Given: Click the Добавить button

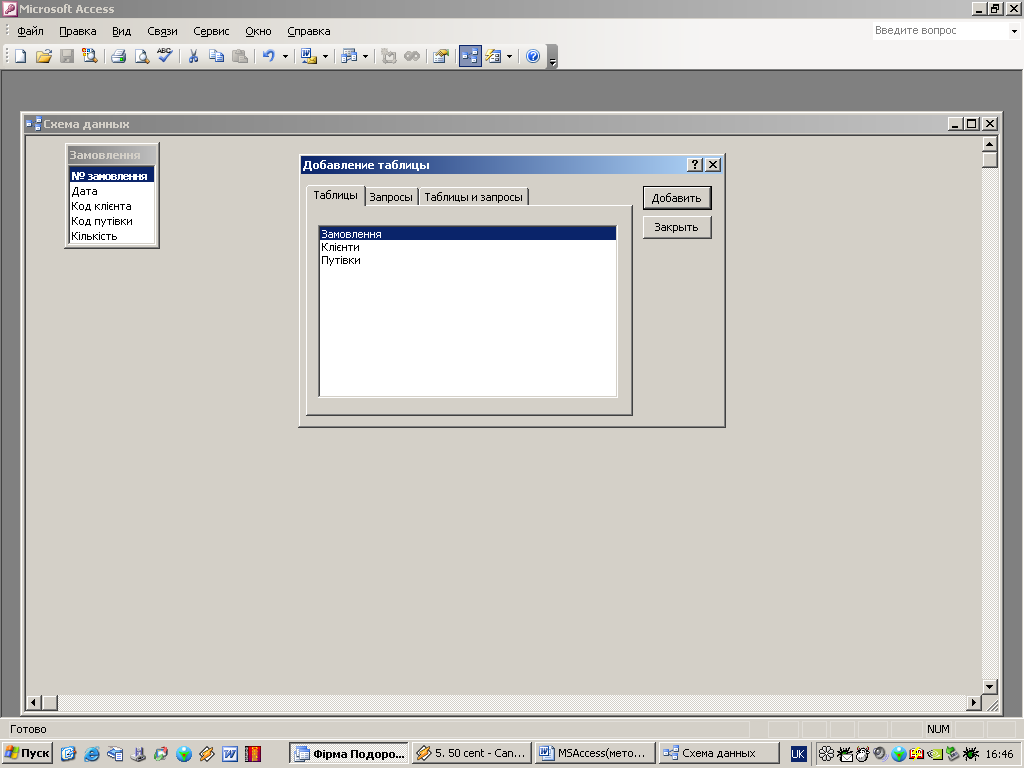Looking at the screenshot, I should tap(677, 198).
